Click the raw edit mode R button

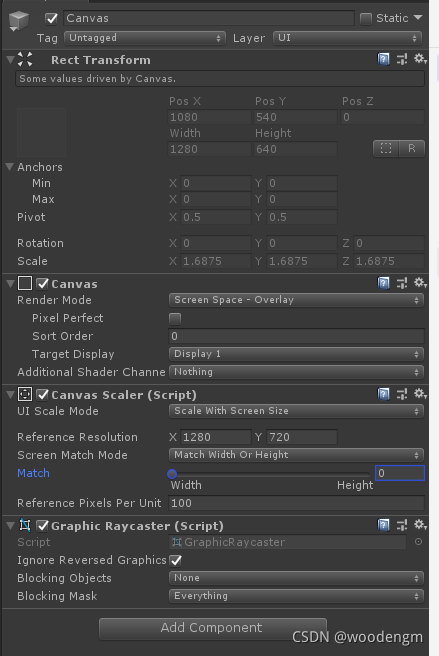tap(412, 149)
